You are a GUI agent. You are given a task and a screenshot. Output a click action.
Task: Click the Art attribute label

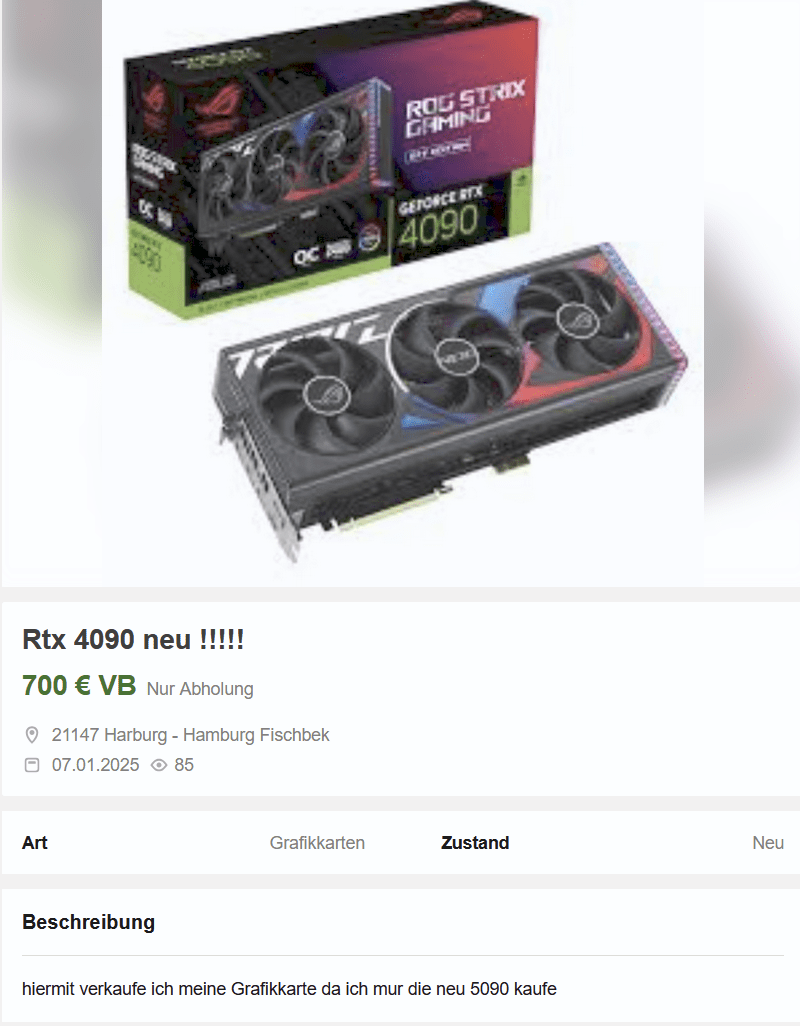pyautogui.click(x=35, y=843)
